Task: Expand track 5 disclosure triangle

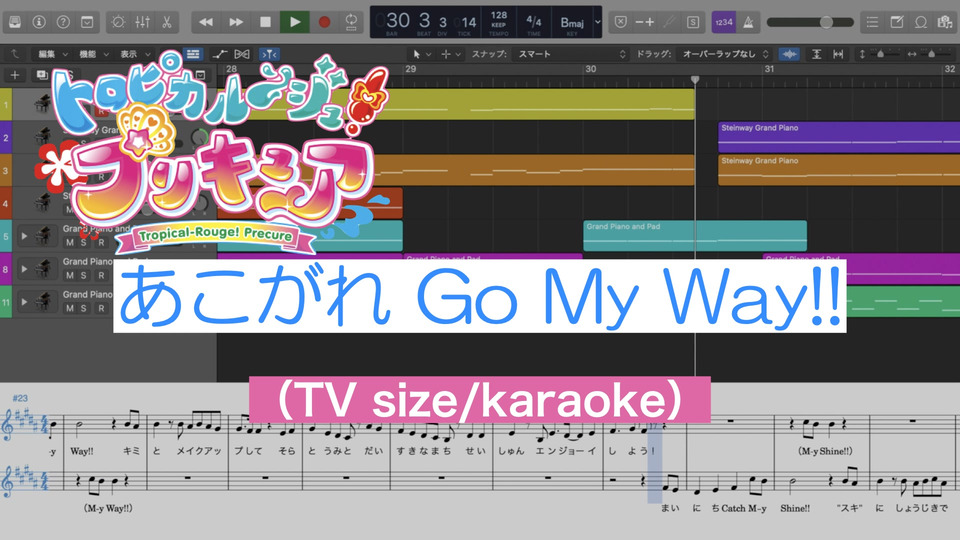Action: 24,236
